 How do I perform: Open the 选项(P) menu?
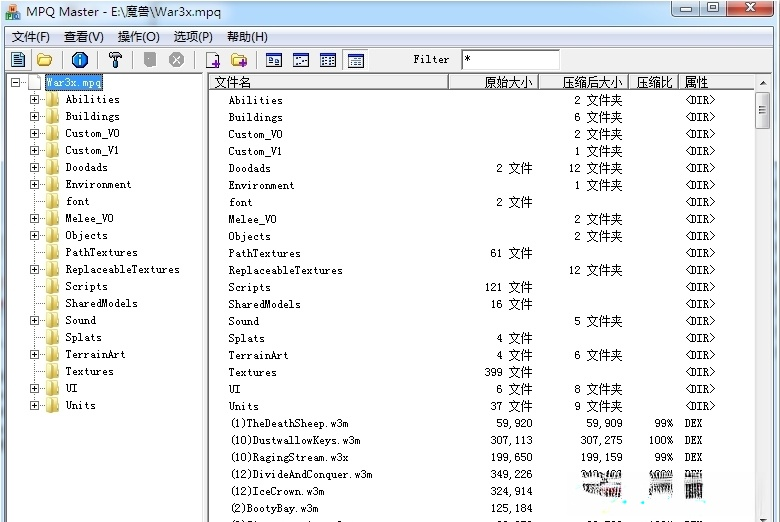pyautogui.click(x=193, y=37)
